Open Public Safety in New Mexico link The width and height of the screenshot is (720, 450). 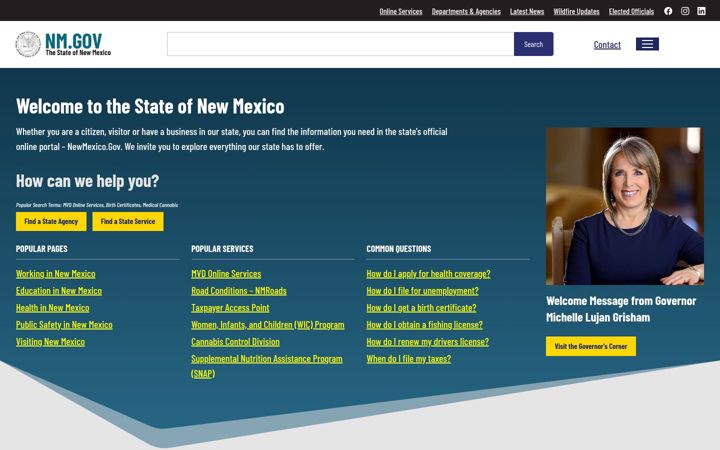[x=64, y=325]
